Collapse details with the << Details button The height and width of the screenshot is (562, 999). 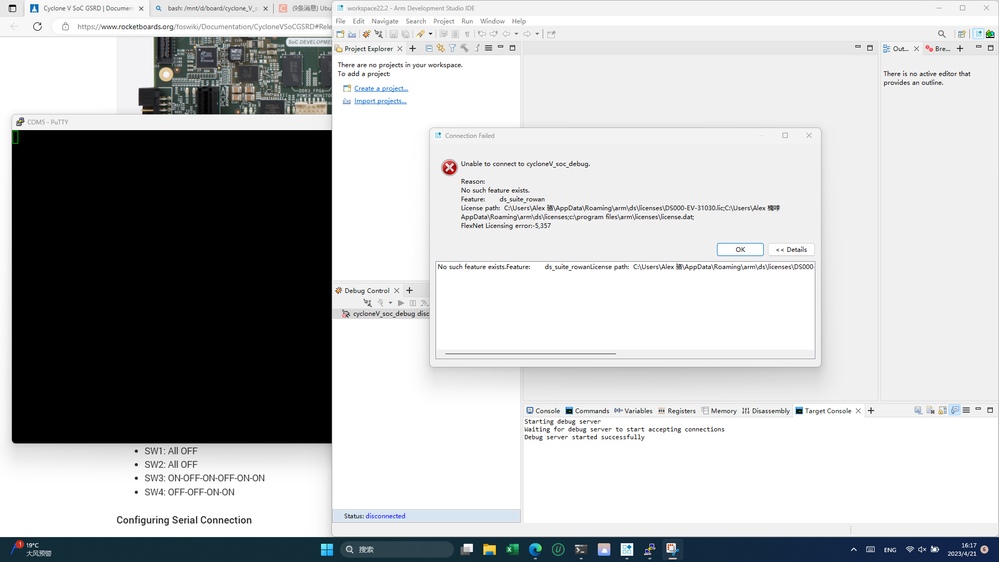click(x=791, y=249)
